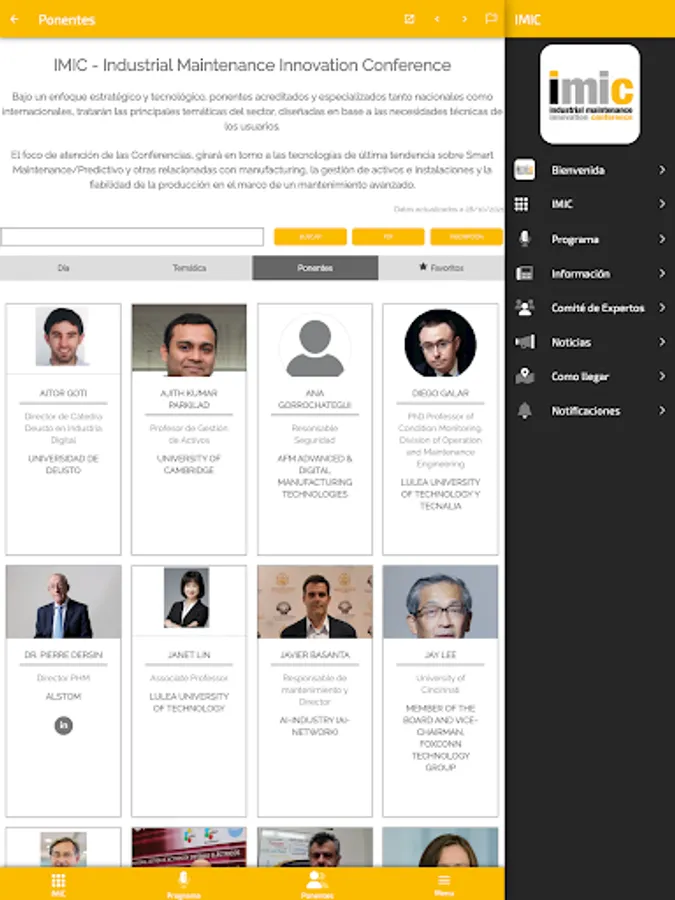
Task: Open the Noticias megaphone icon in sidebar
Action: click(x=525, y=342)
